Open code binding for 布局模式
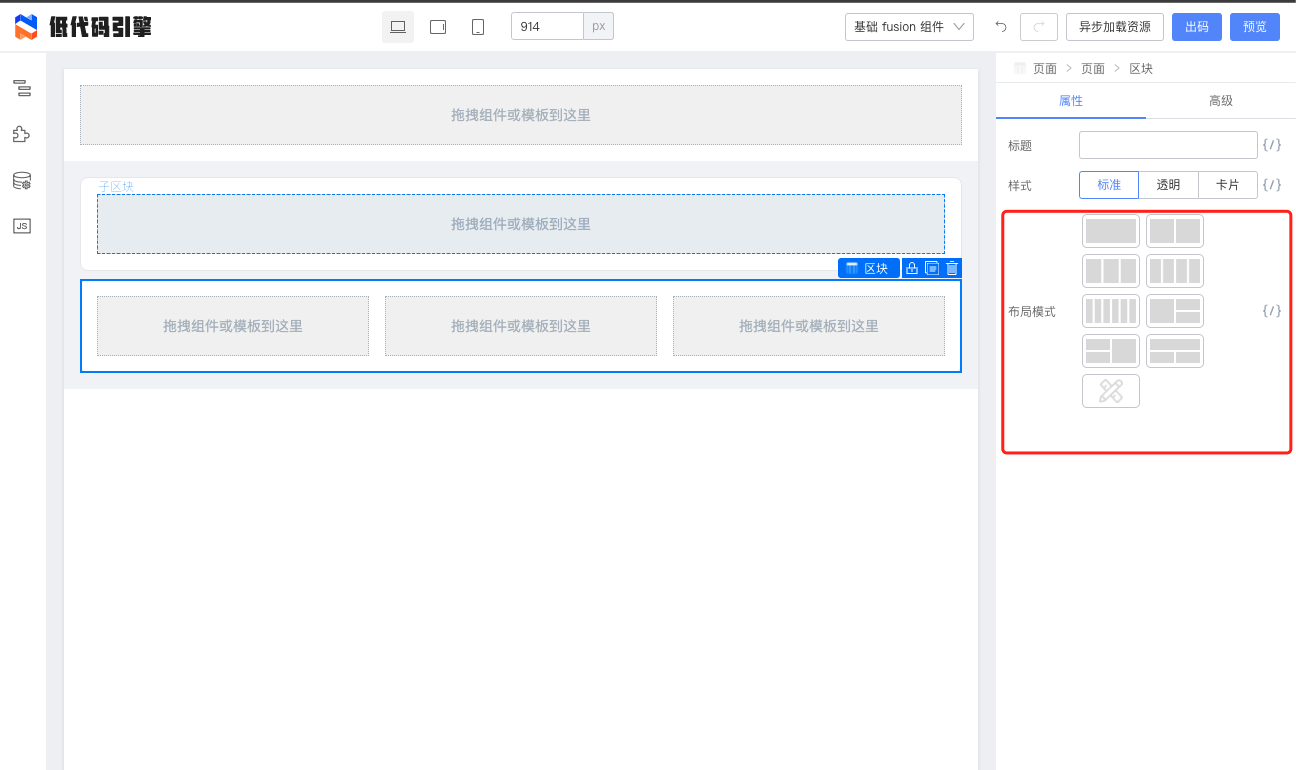The height and width of the screenshot is (770, 1296). pos(1271,311)
